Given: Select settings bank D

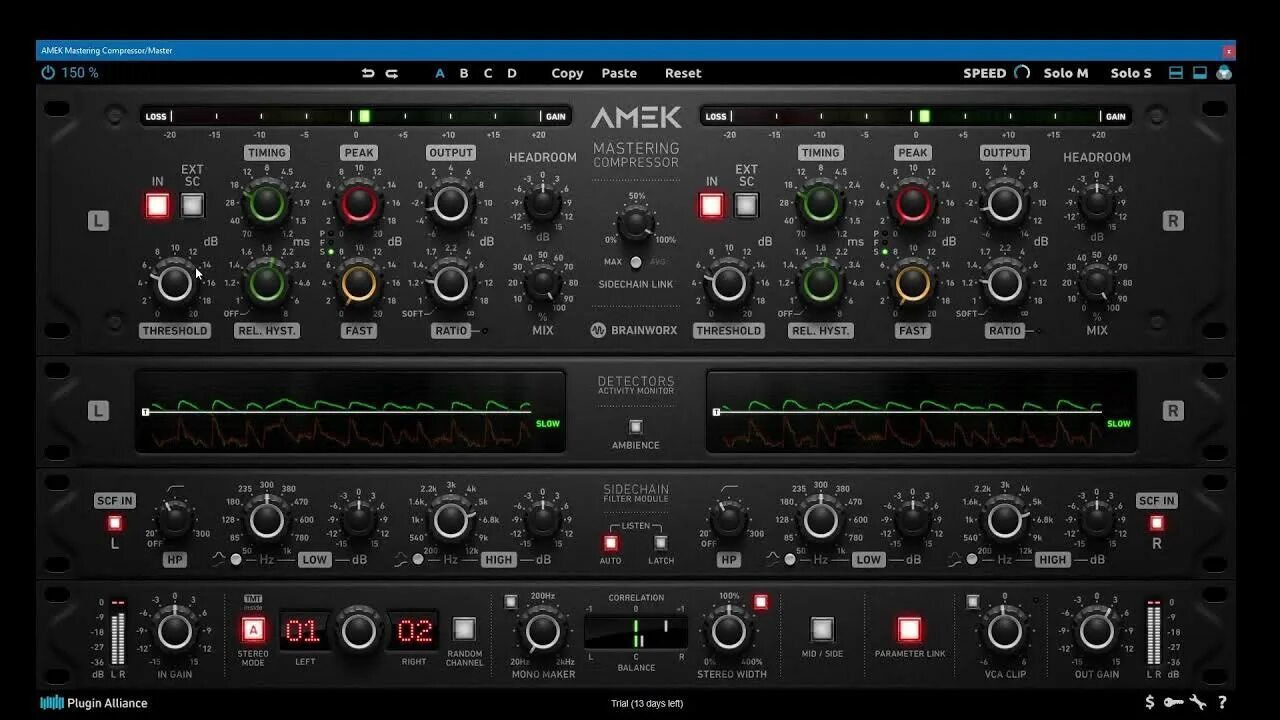Looking at the screenshot, I should 512,73.
